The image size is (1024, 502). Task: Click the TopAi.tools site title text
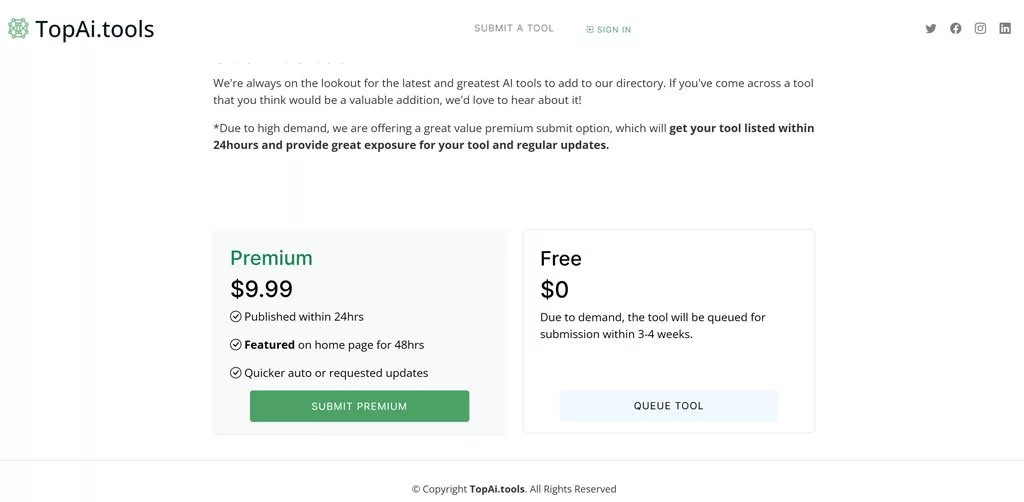tap(95, 29)
